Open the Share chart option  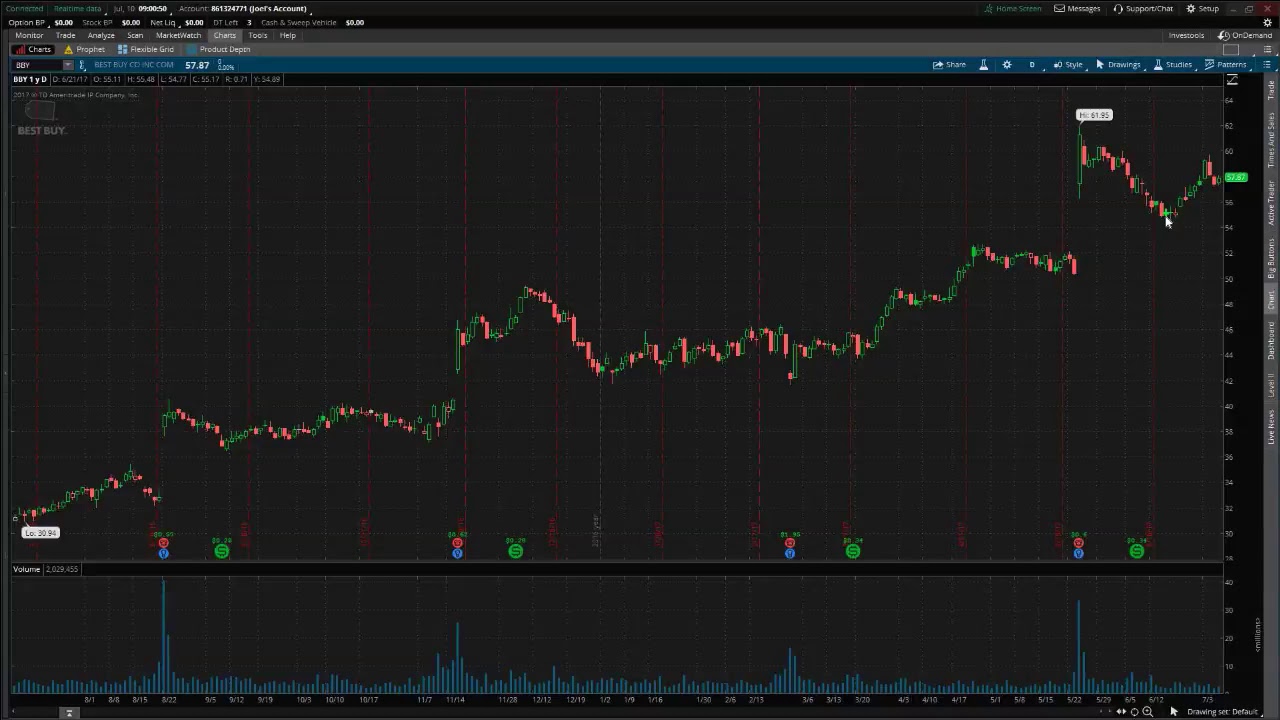949,65
